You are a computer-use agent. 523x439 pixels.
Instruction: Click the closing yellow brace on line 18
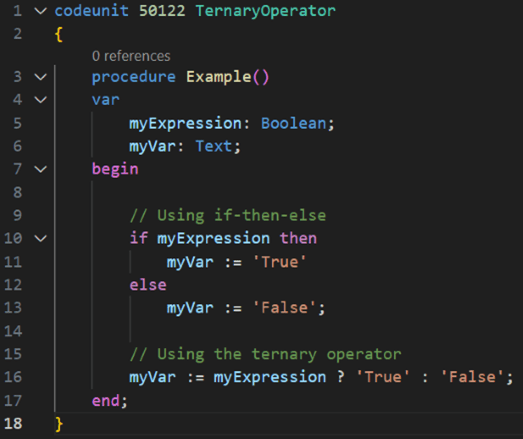coord(59,424)
